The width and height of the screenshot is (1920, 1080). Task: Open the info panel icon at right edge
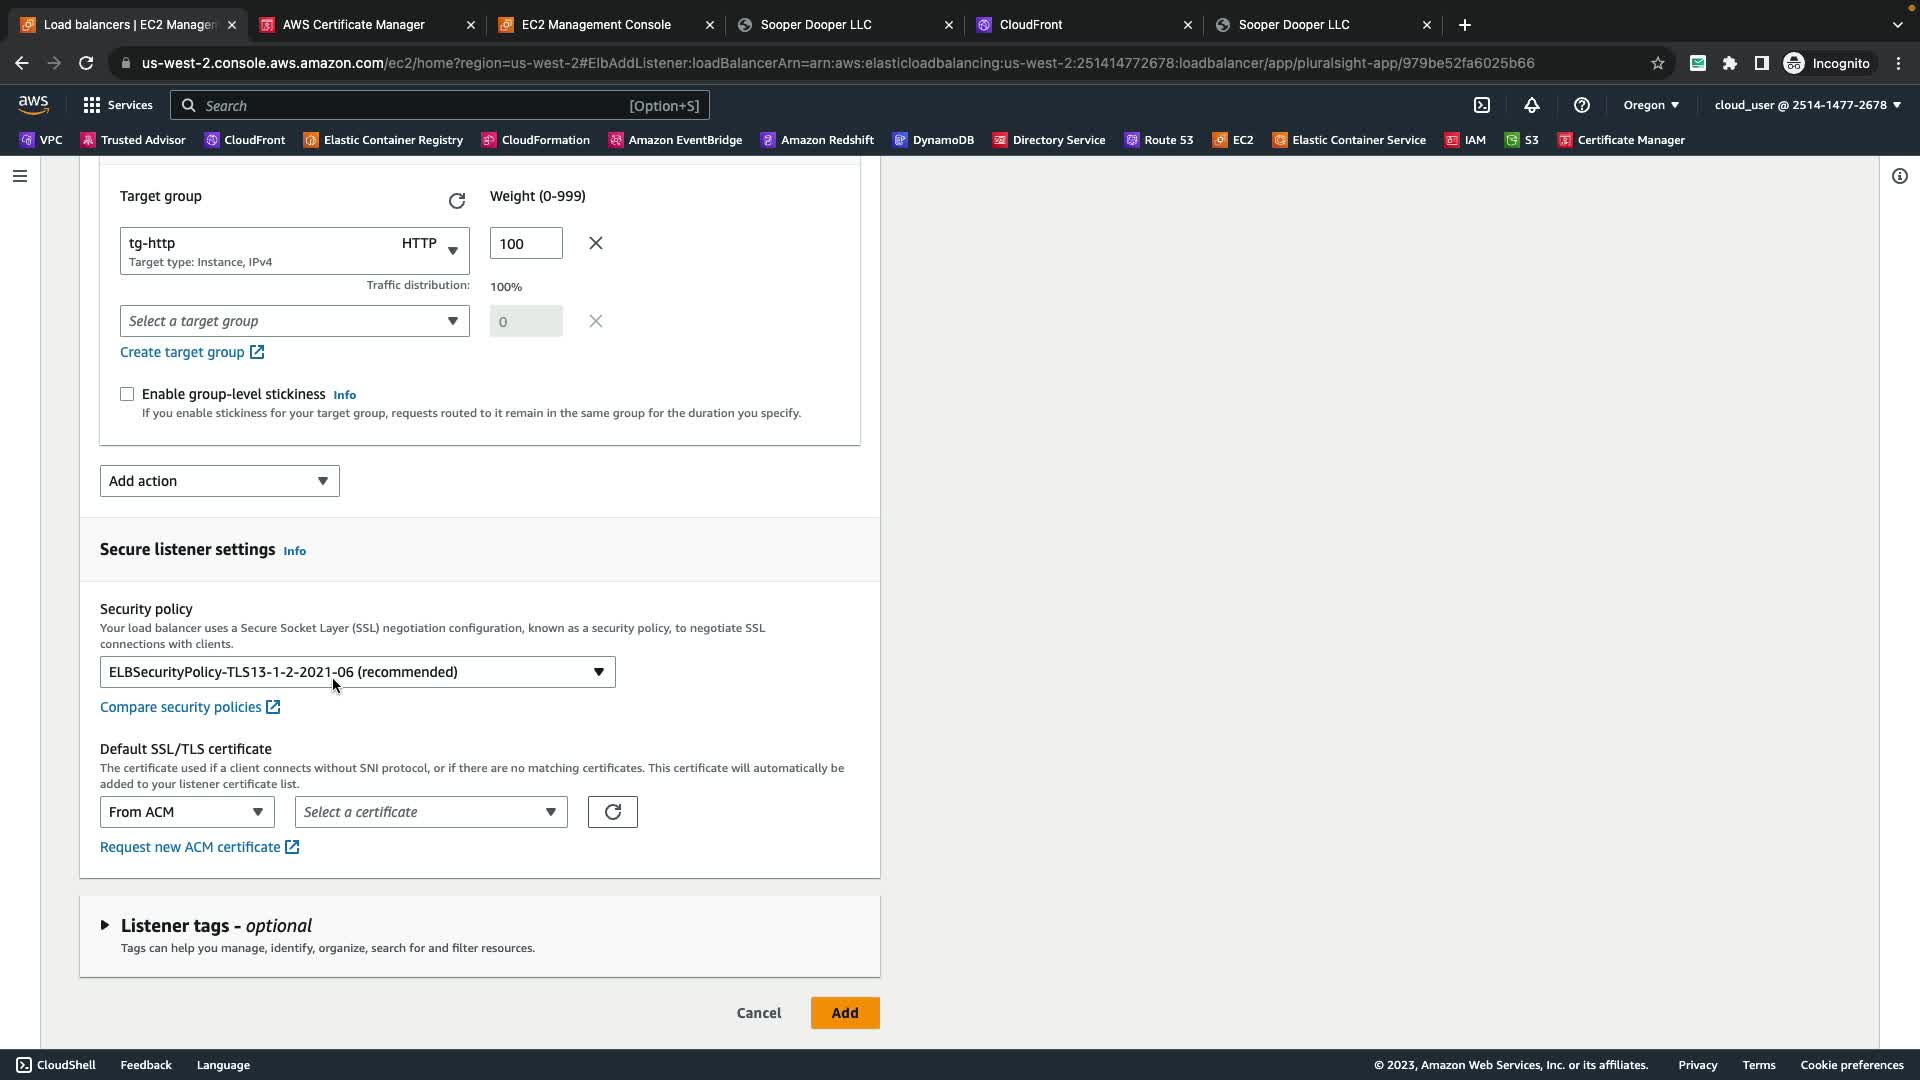click(x=1899, y=176)
